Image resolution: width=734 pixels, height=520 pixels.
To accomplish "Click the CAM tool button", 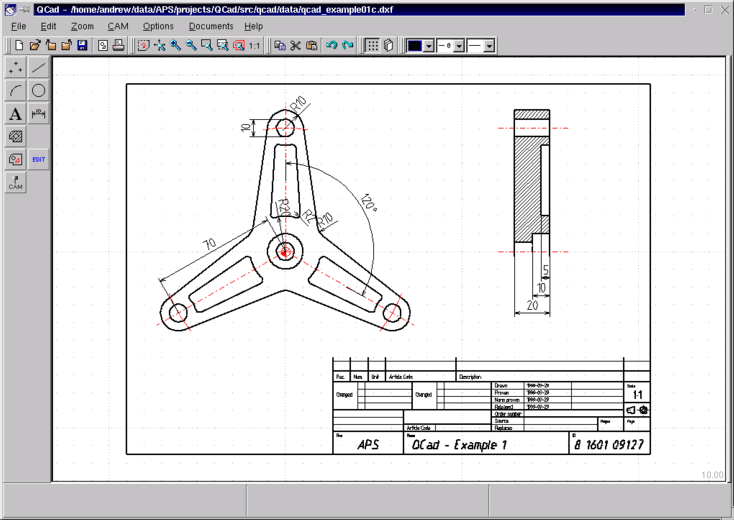I will pyautogui.click(x=16, y=183).
